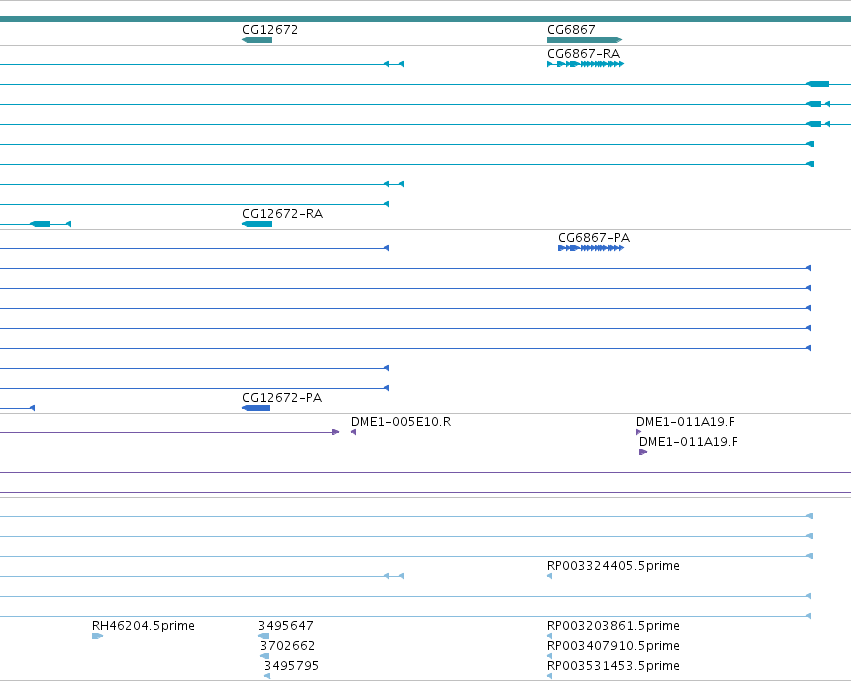Click the RH46204.5prime label
Screen dimensions: 851x681
143,626
